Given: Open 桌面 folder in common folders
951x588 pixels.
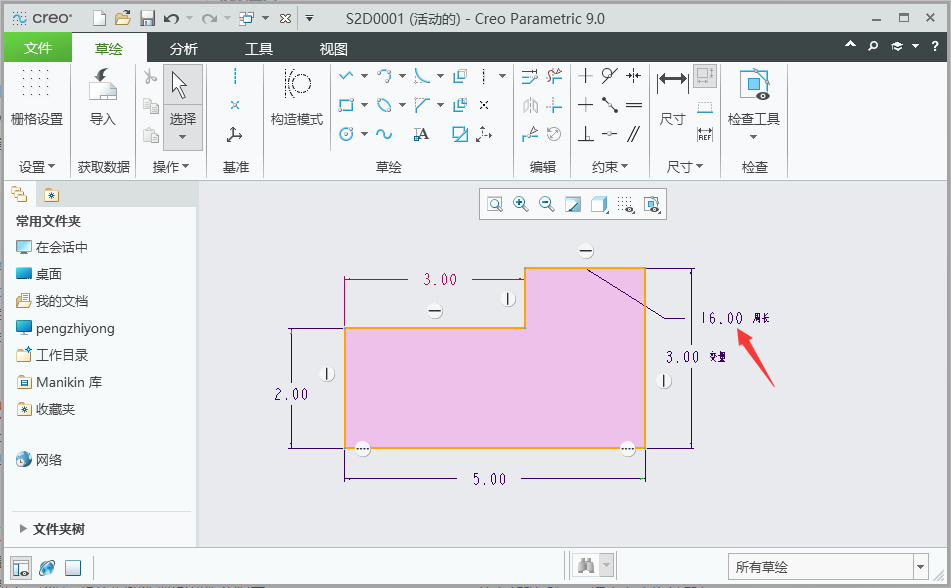Looking at the screenshot, I should 39,274.
